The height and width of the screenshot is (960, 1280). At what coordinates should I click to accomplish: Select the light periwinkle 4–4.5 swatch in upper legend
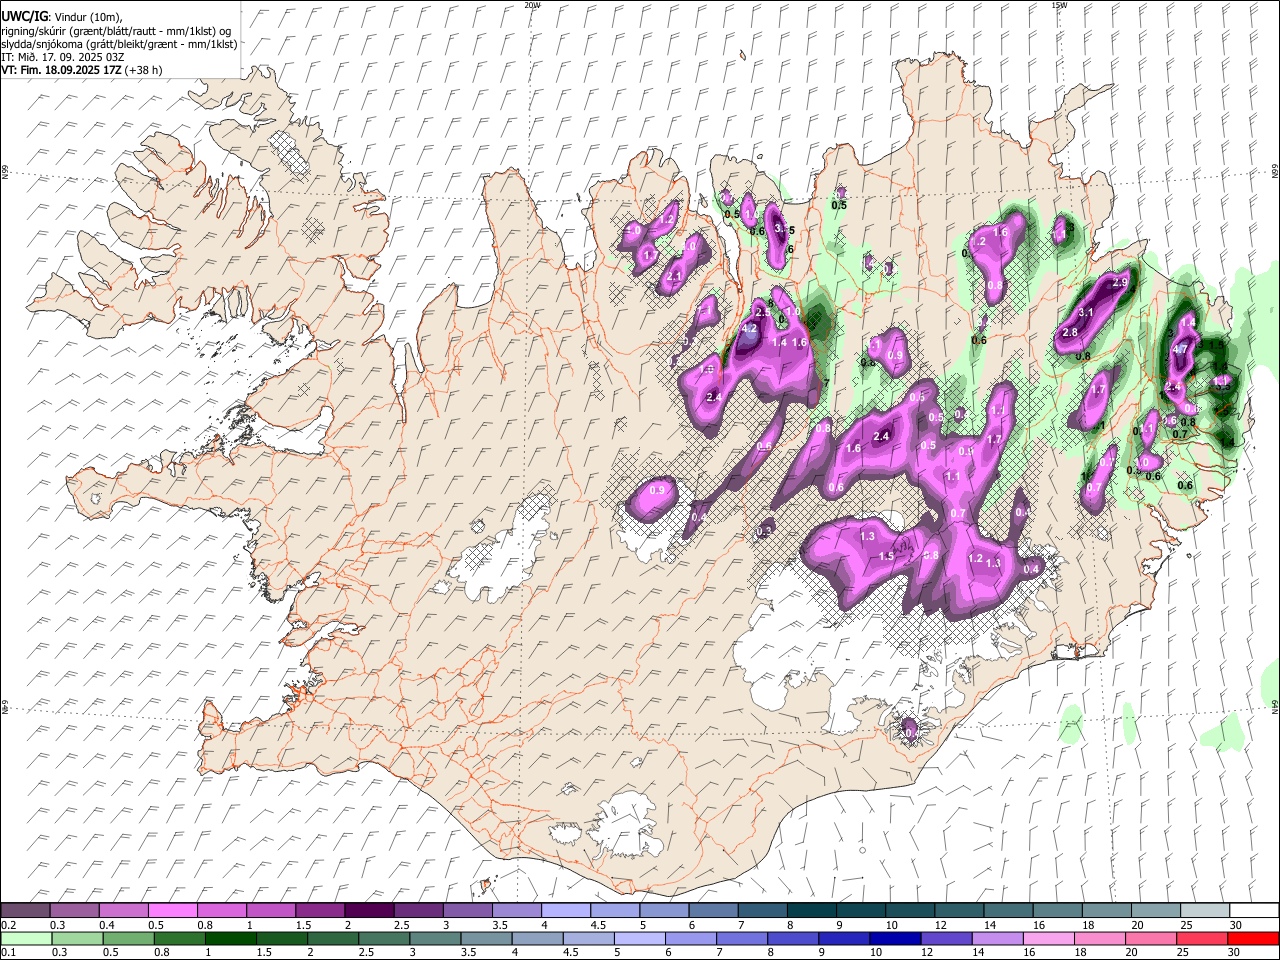[x=566, y=911]
